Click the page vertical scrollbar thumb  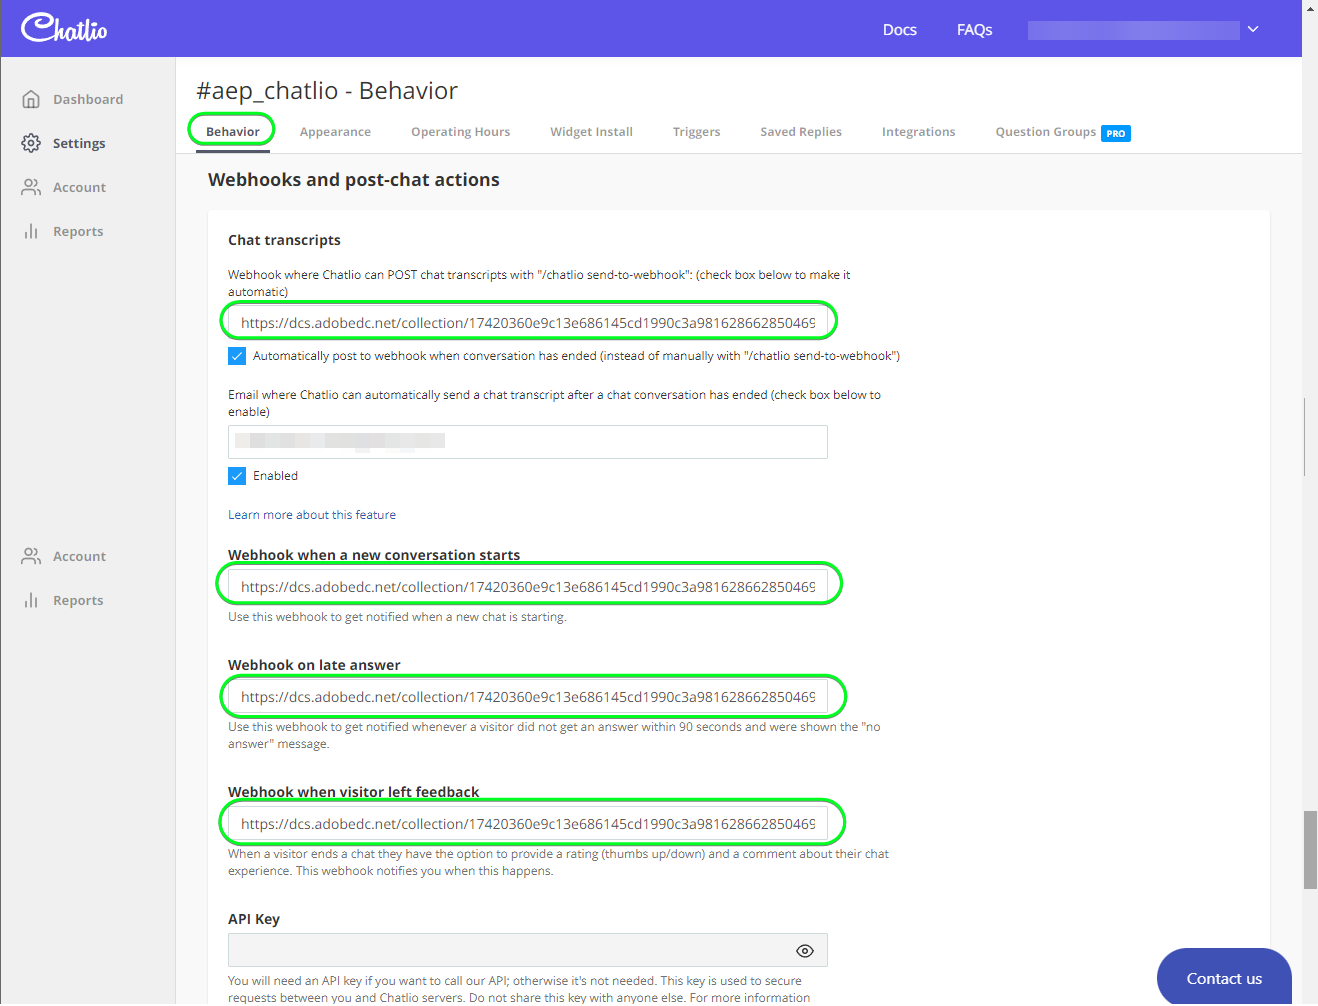[1310, 850]
